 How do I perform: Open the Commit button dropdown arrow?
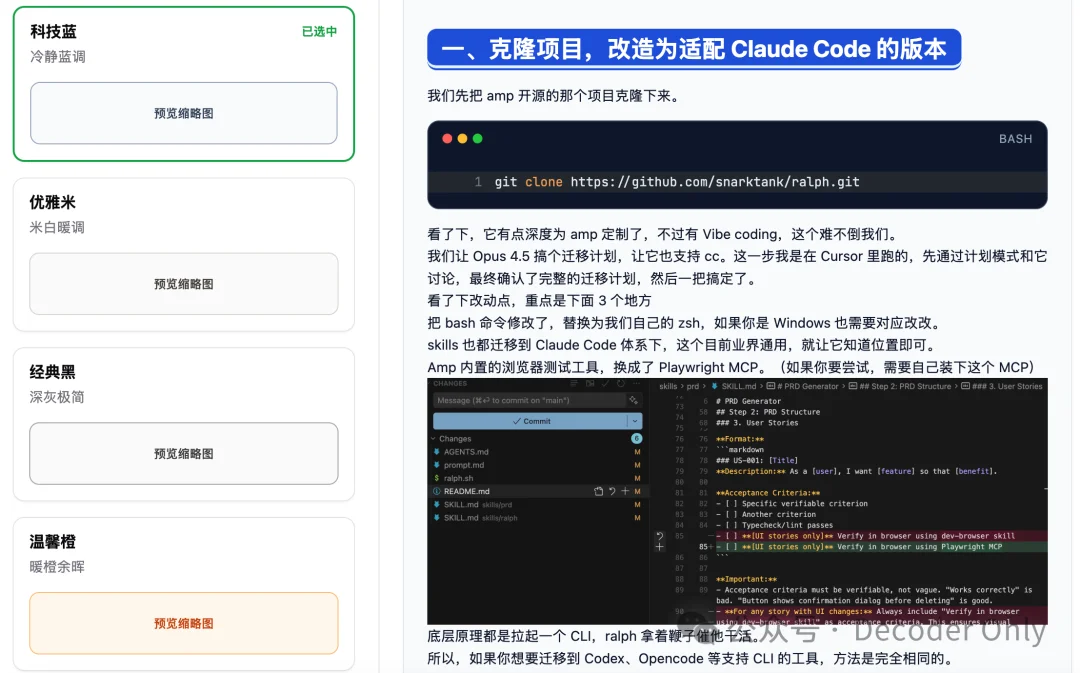(634, 421)
